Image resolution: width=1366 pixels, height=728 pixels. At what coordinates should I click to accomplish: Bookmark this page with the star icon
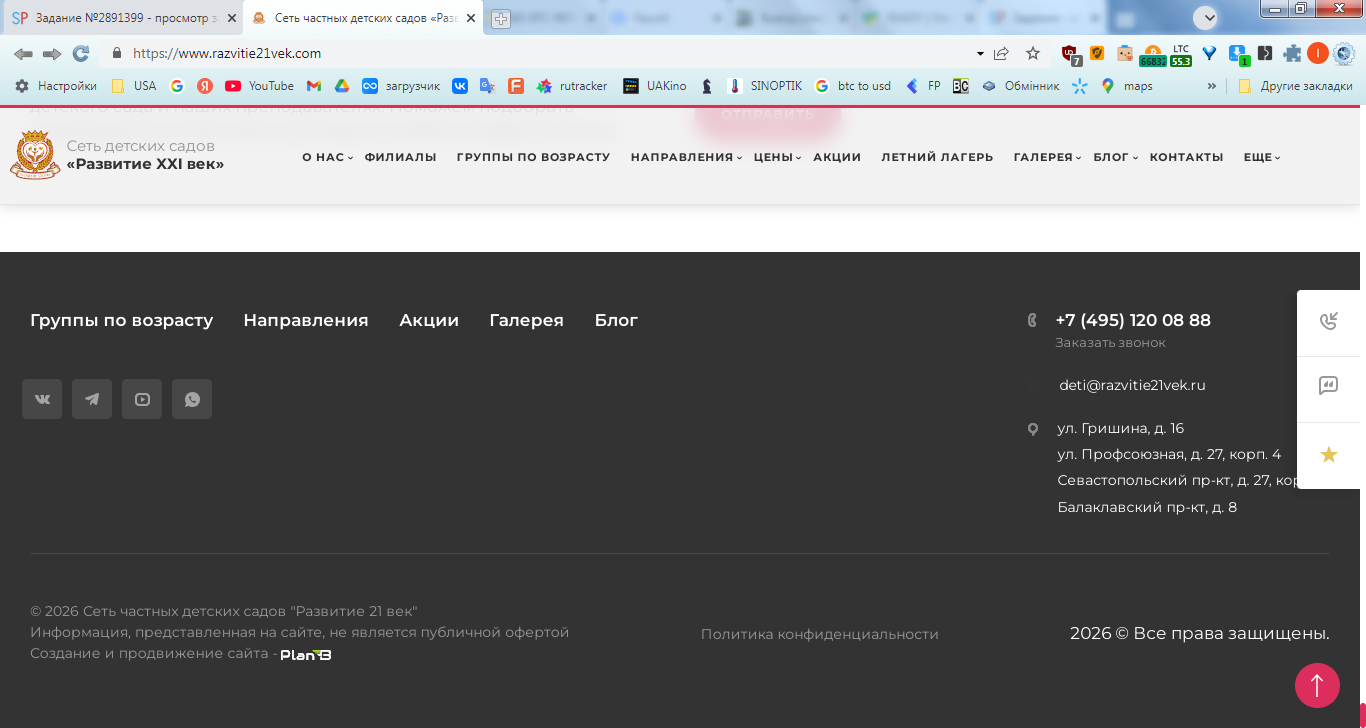click(1033, 54)
